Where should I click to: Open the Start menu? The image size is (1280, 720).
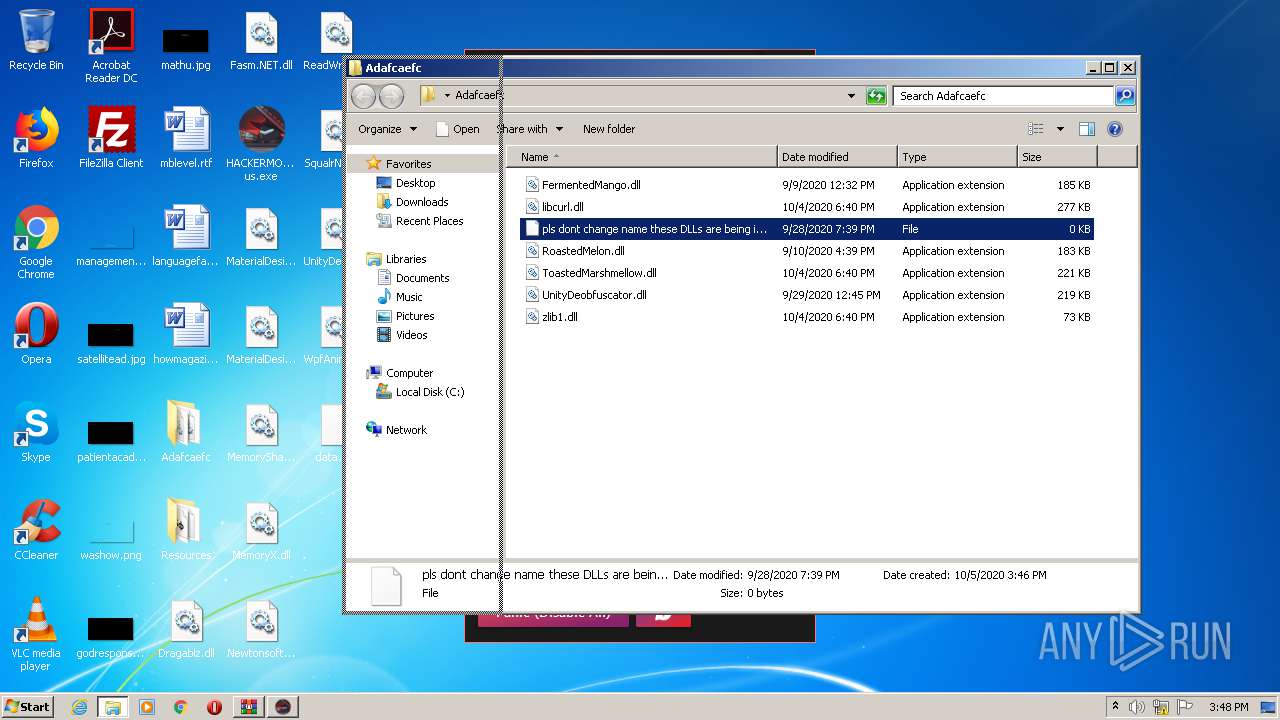point(28,706)
